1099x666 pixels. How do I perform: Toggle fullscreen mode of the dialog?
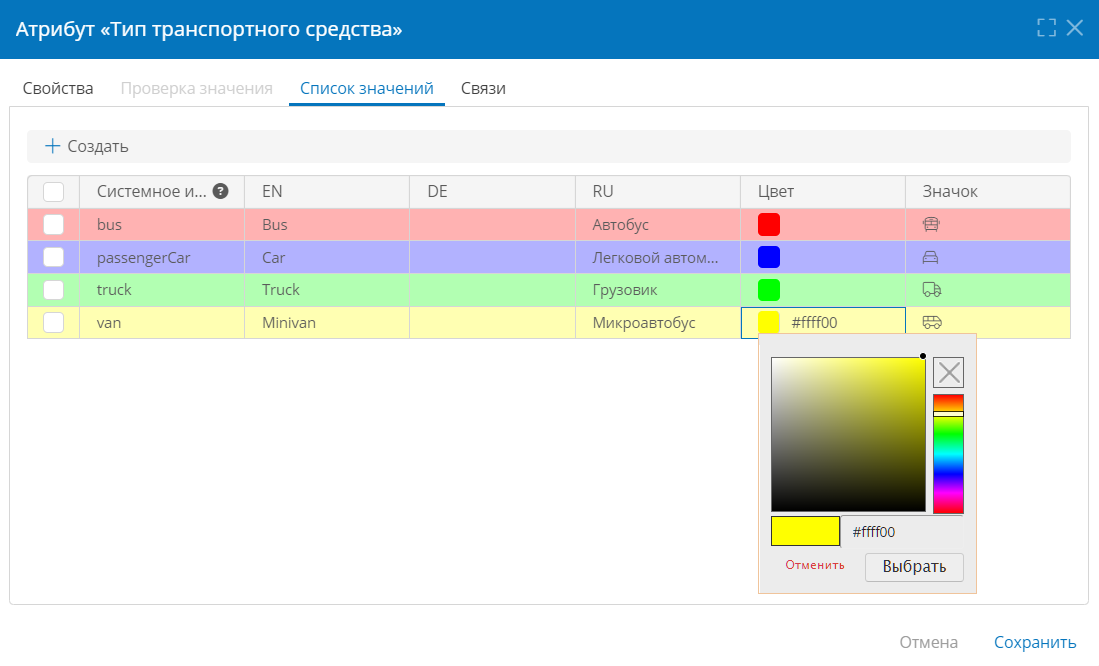click(1046, 28)
